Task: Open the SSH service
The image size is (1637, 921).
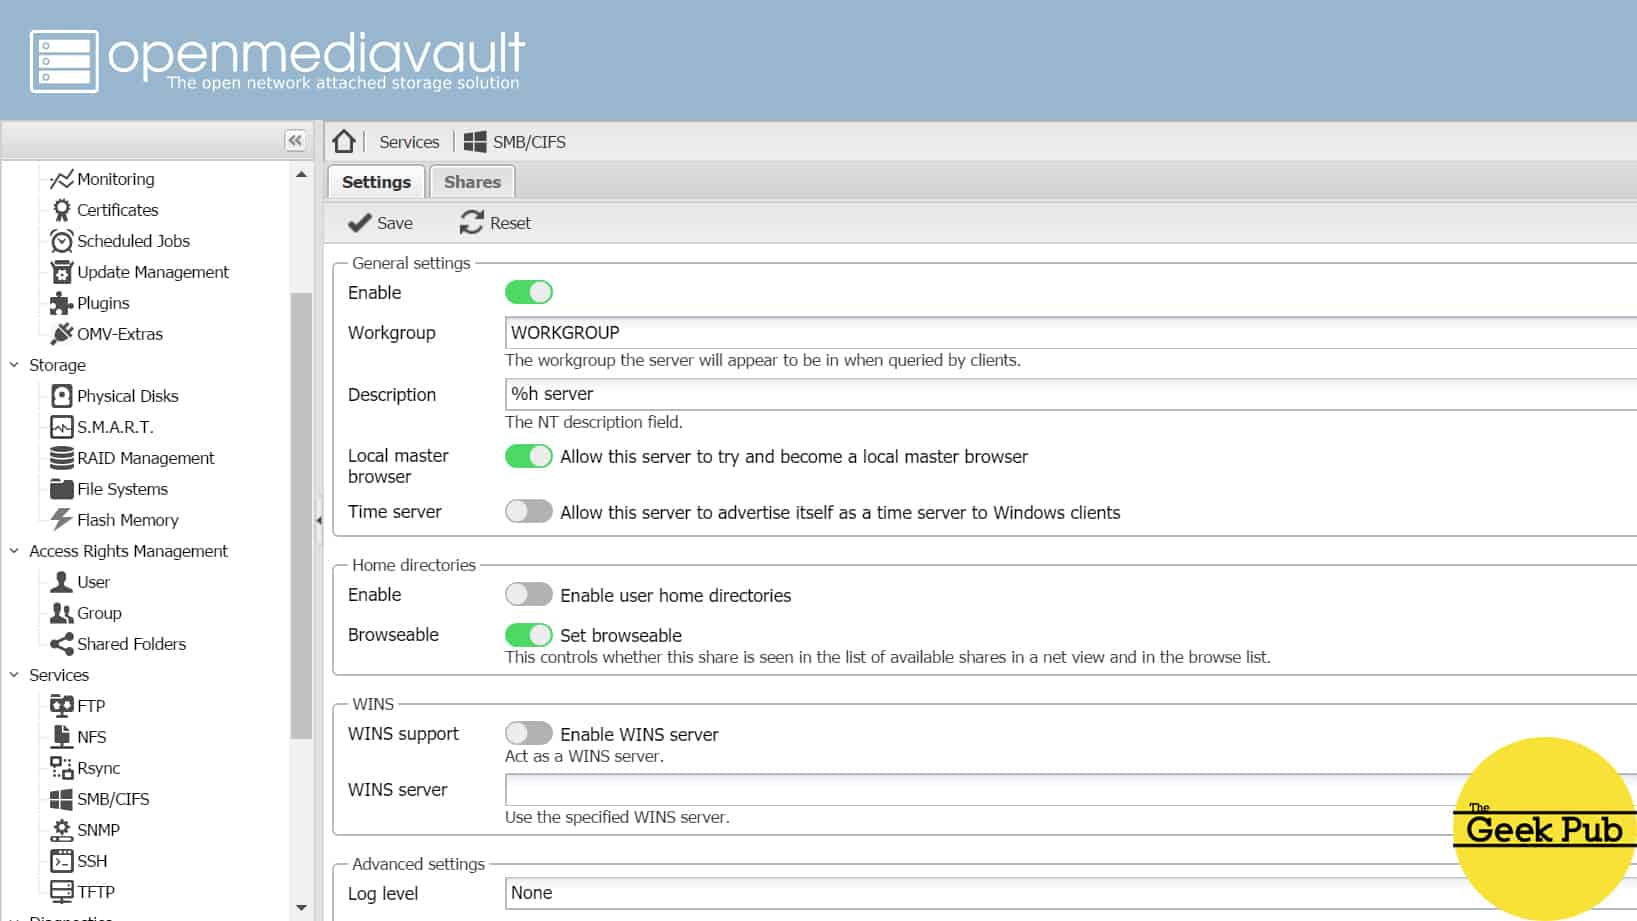Action: pyautogui.click(x=78, y=861)
